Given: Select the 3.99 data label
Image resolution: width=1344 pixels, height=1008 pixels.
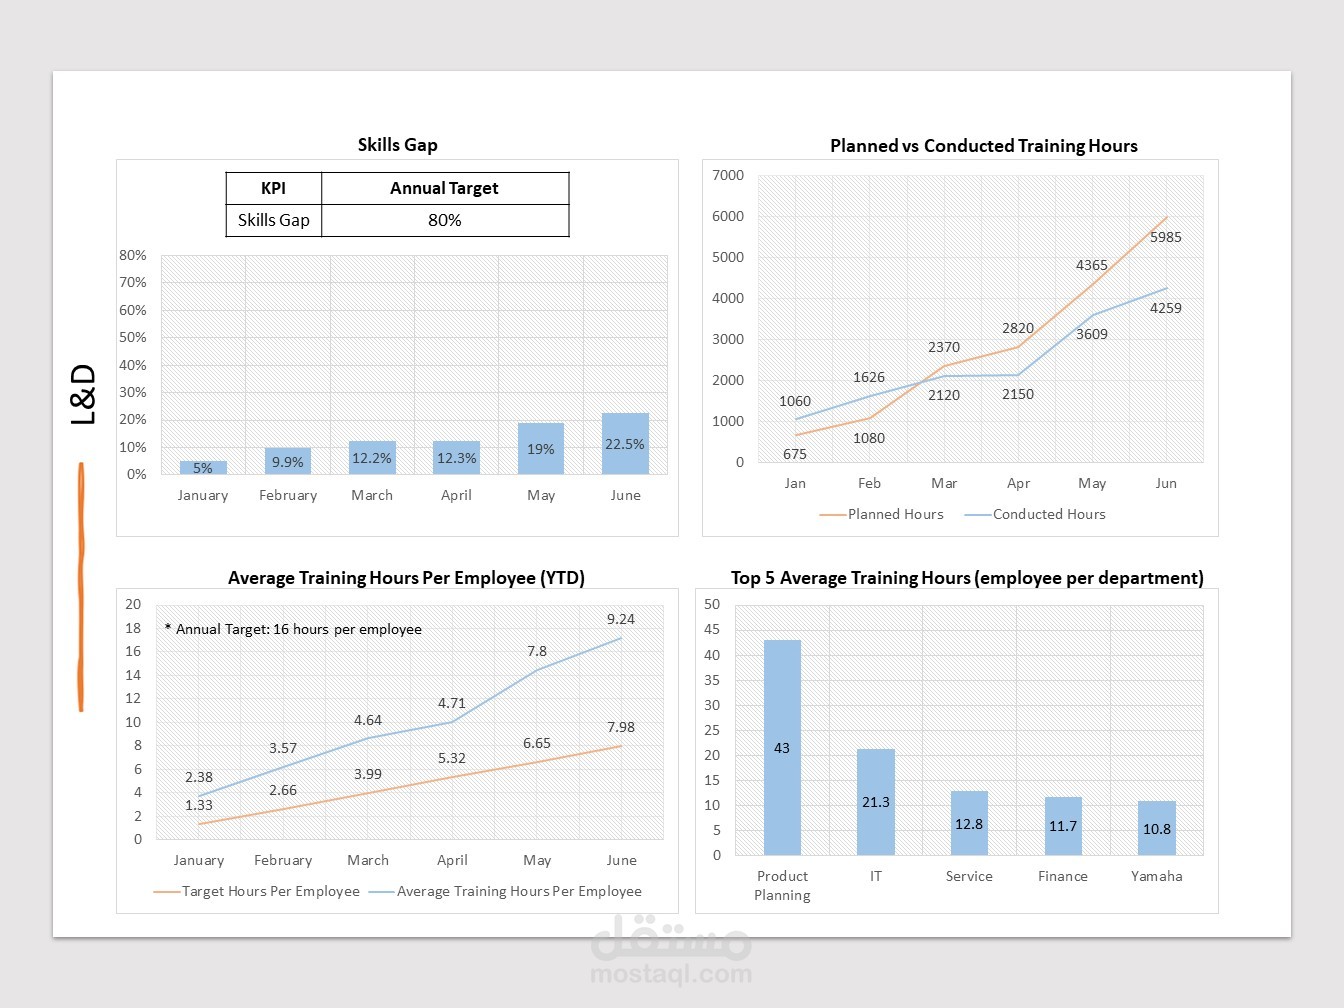Looking at the screenshot, I should (x=368, y=774).
